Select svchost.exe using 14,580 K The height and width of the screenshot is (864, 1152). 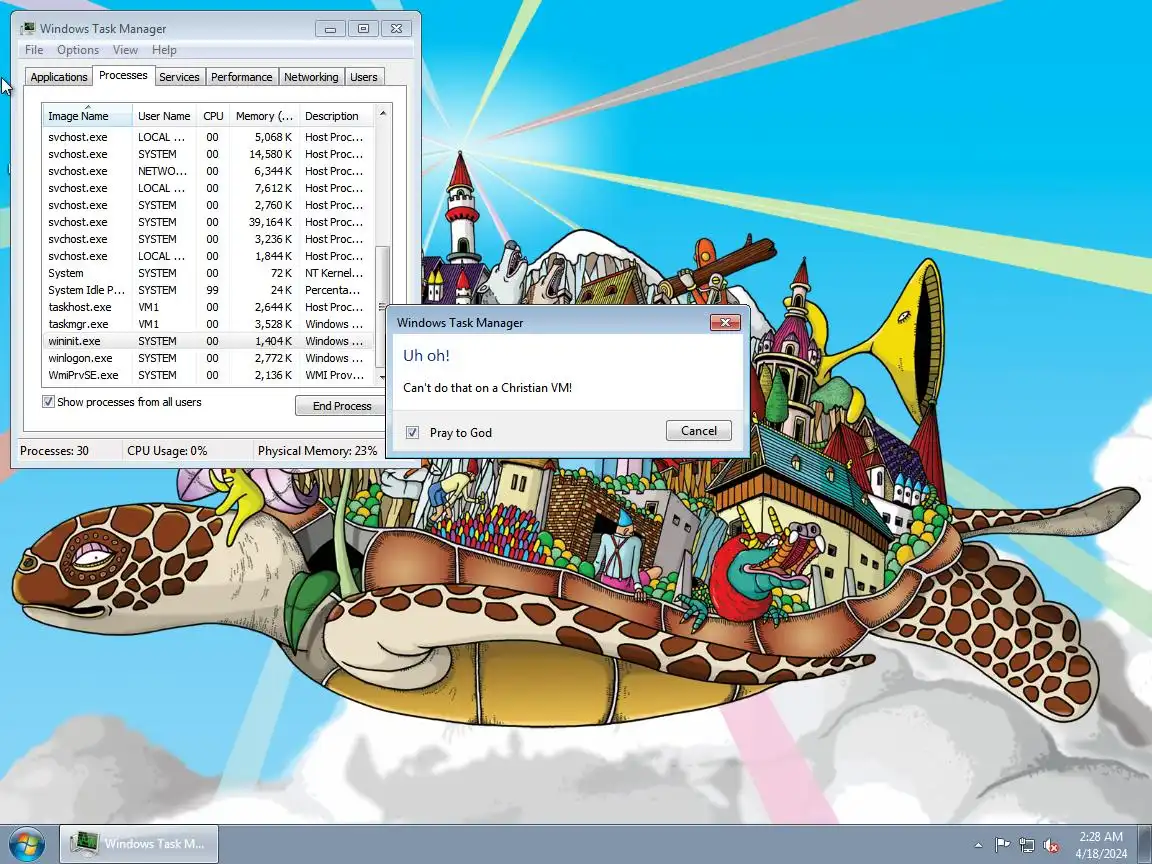click(208, 154)
